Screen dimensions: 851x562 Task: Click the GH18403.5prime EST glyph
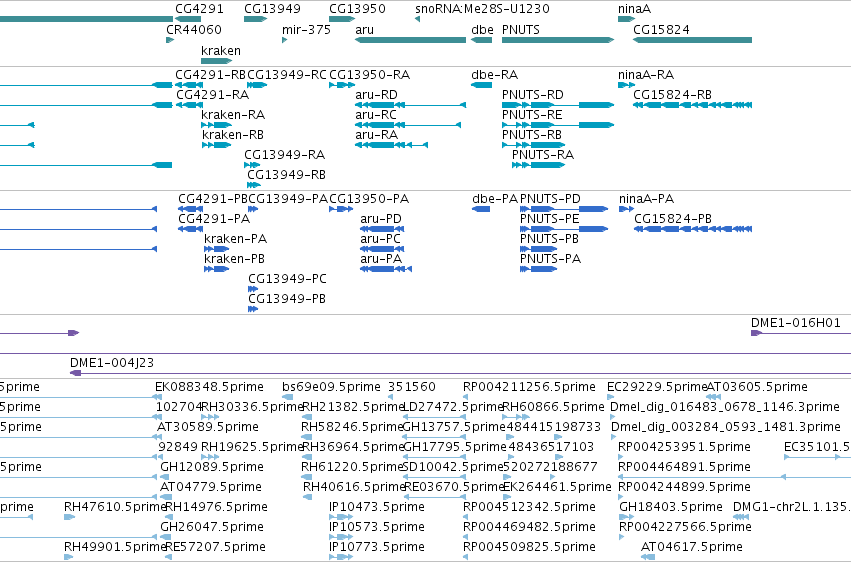tap(626, 517)
